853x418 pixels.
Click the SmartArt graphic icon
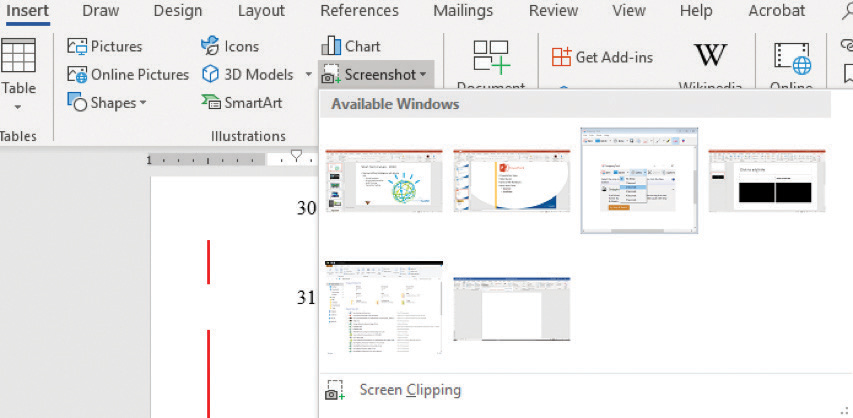(210, 102)
